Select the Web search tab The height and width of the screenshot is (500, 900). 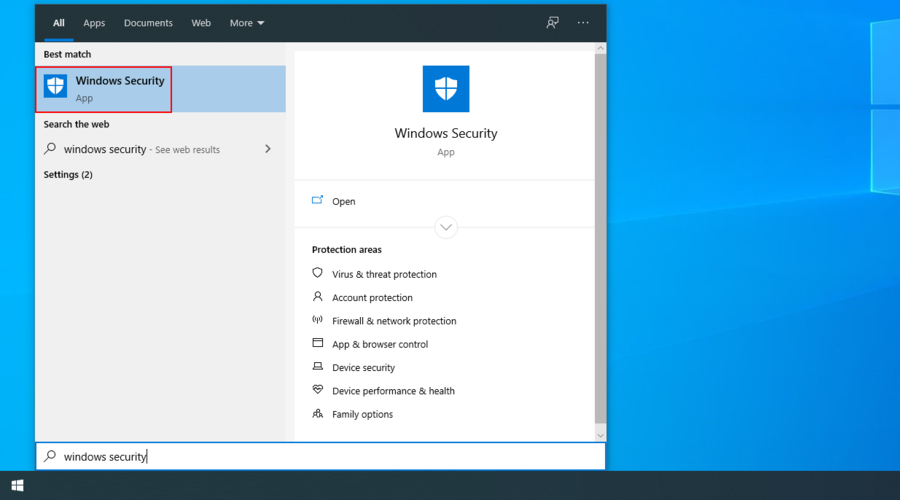click(201, 23)
